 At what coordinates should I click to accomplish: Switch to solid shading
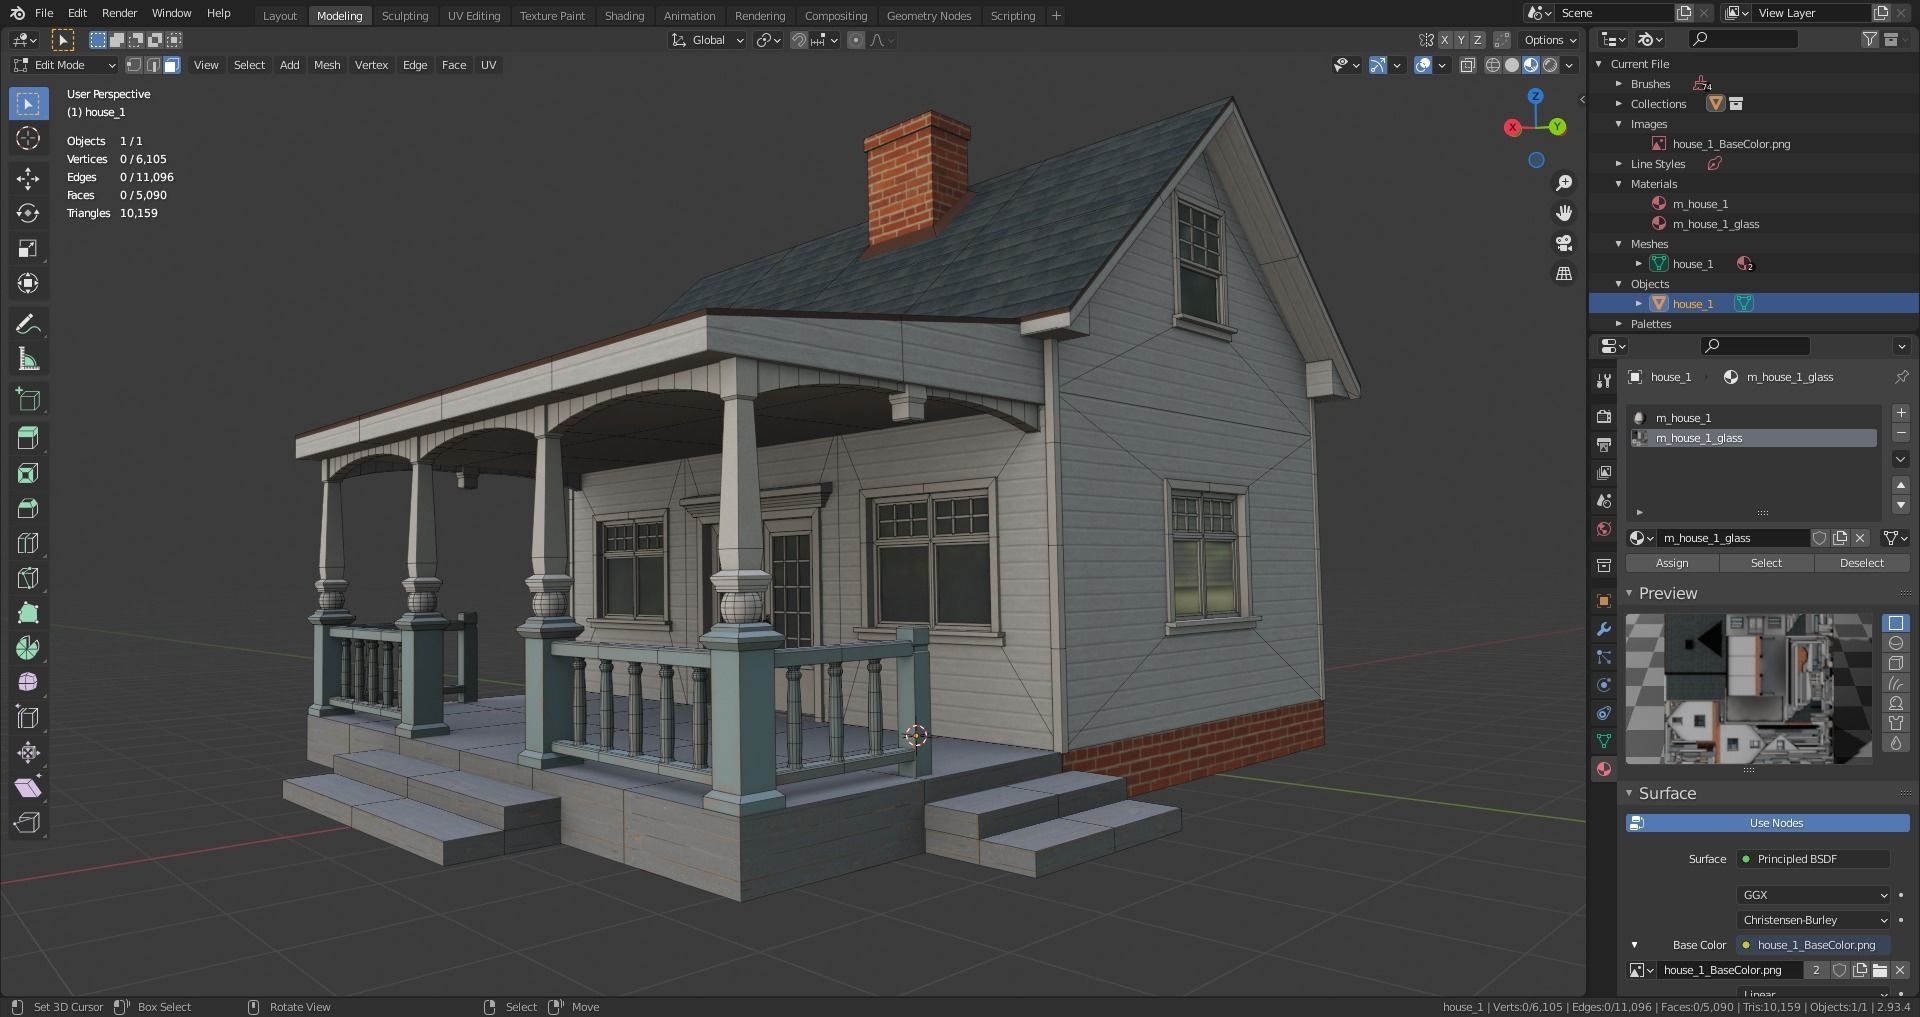point(1512,65)
